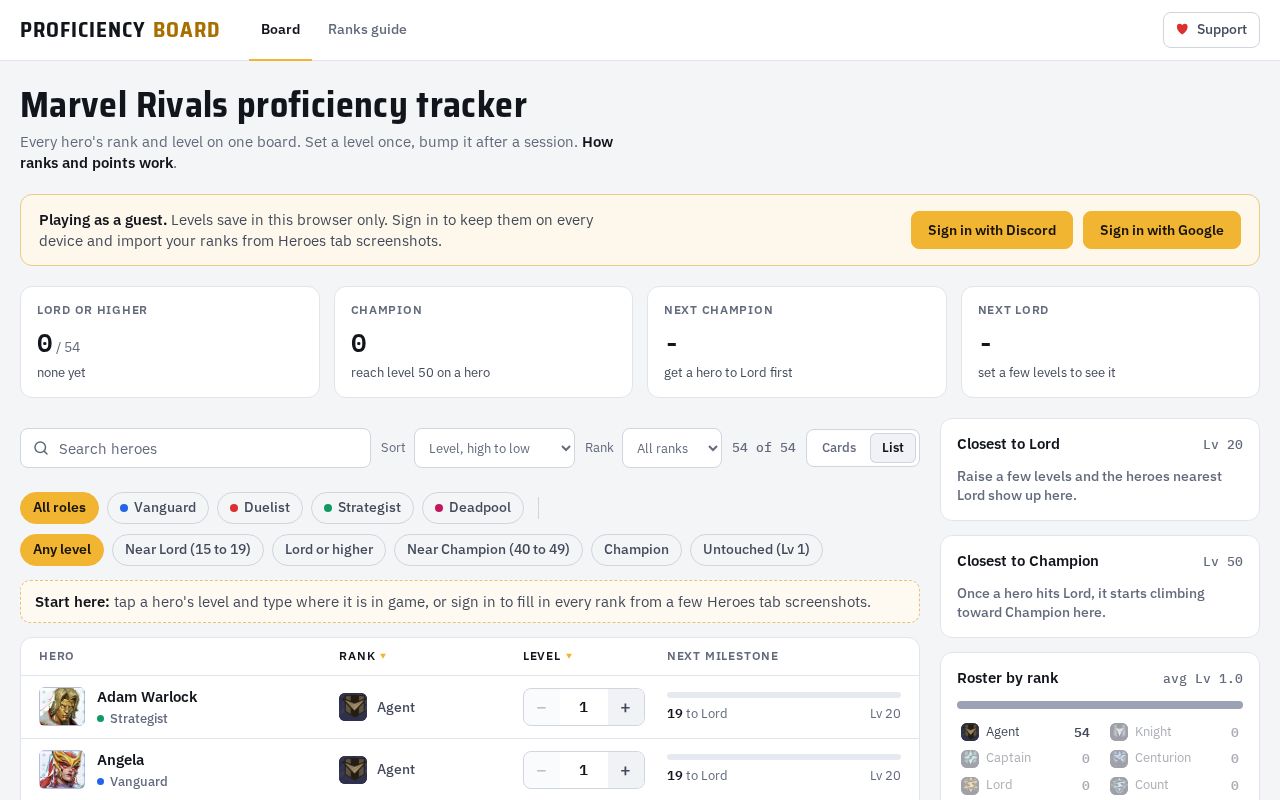Screen dimensions: 1280x800
Task: Increase Adam Warlock's level with plus
Action: 626,707
